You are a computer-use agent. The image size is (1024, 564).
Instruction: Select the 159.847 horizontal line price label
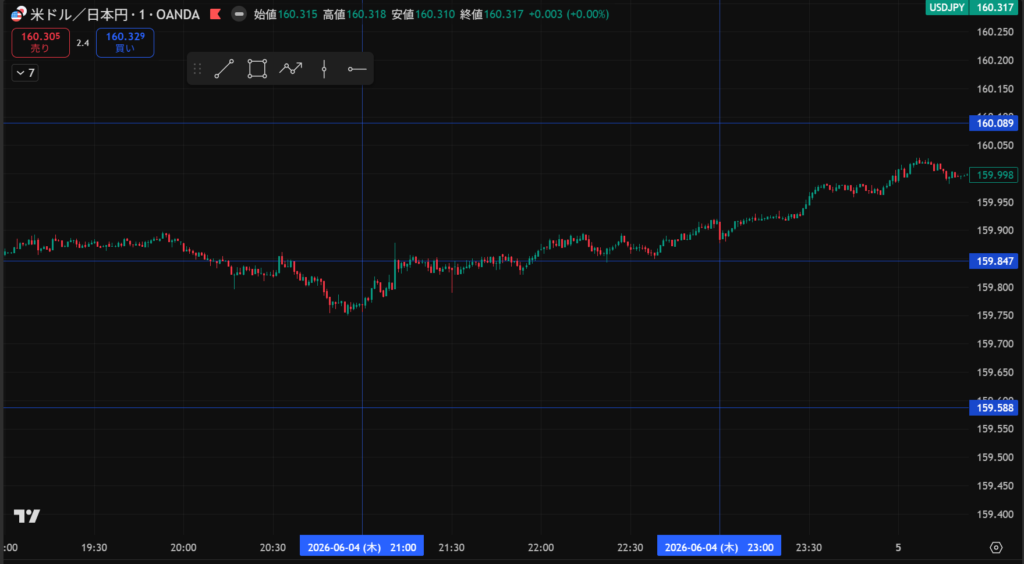click(x=993, y=261)
